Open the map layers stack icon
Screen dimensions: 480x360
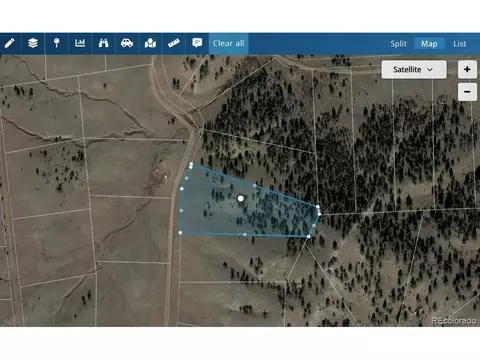point(33,43)
